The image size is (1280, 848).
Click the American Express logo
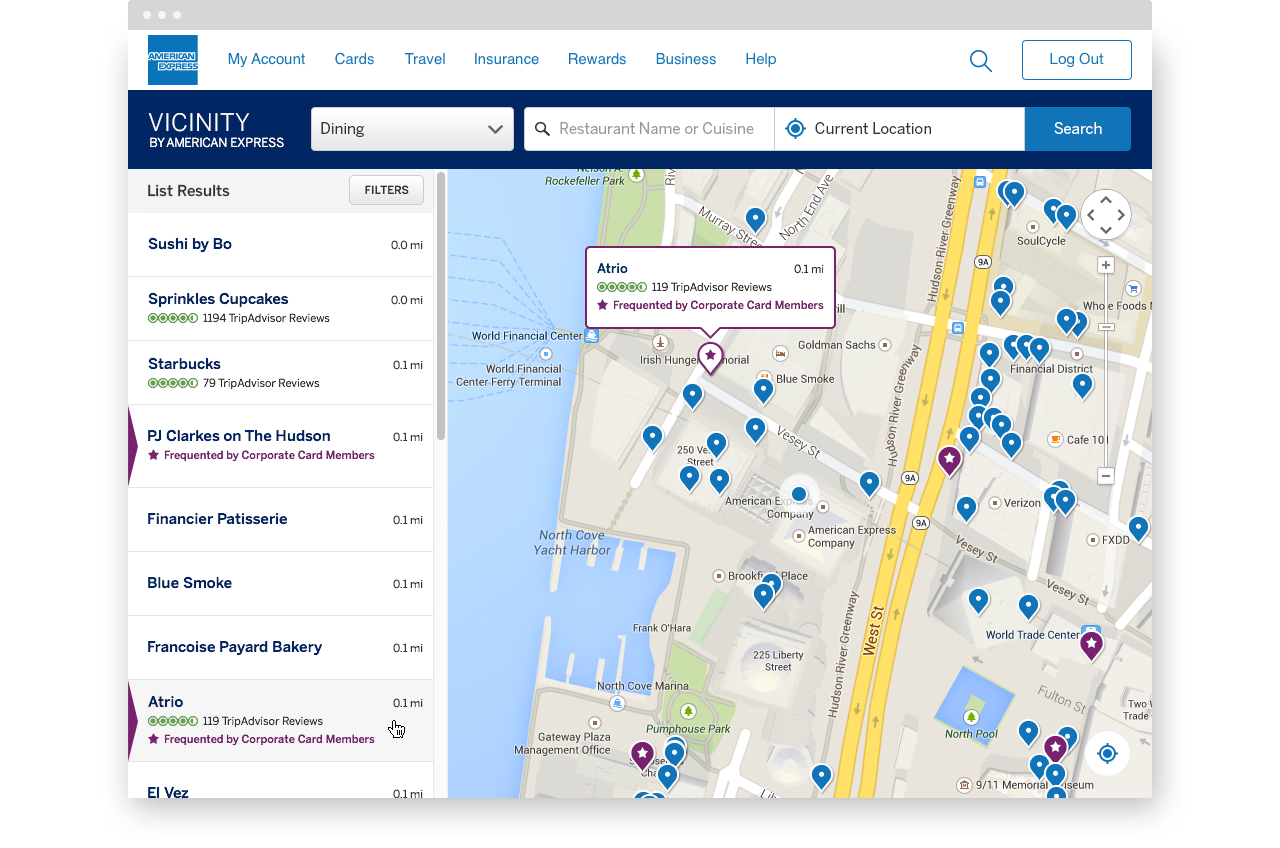click(x=172, y=60)
